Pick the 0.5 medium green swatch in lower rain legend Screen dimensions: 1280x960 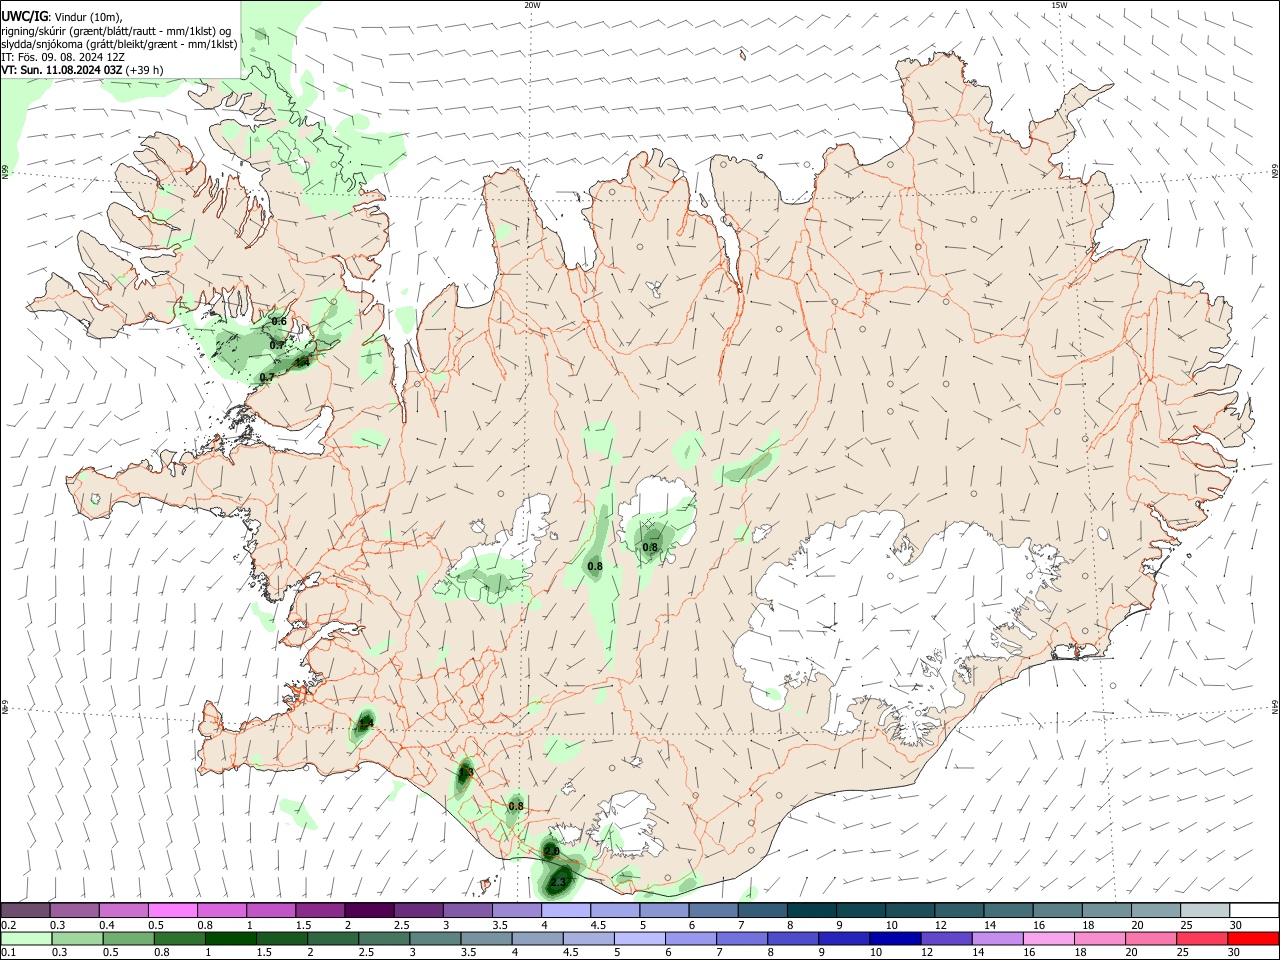[129, 939]
